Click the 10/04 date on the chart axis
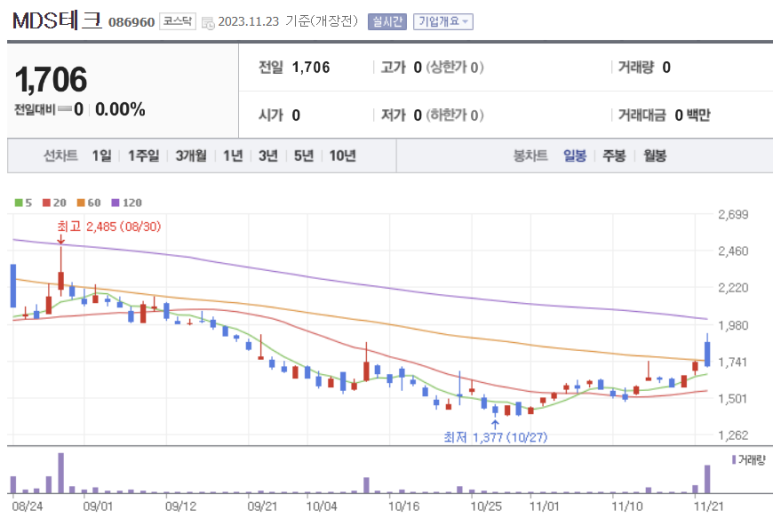 [x=321, y=506]
